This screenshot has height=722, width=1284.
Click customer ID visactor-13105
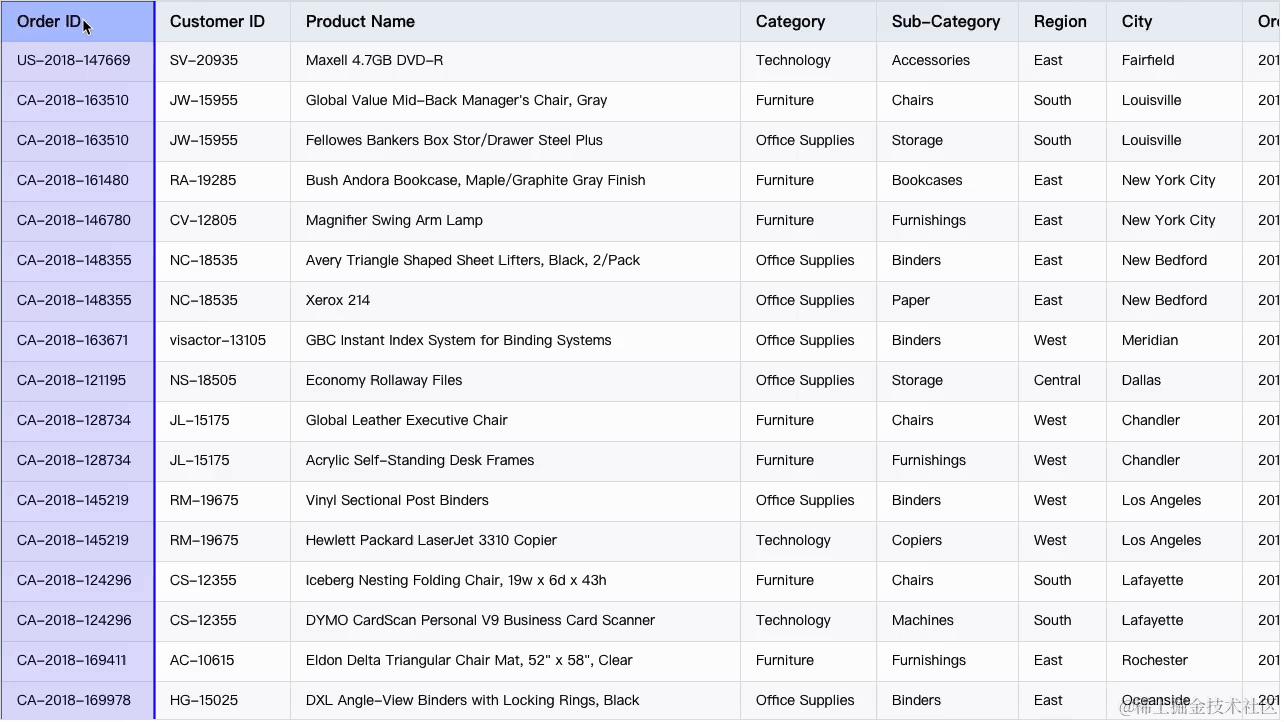(216, 340)
